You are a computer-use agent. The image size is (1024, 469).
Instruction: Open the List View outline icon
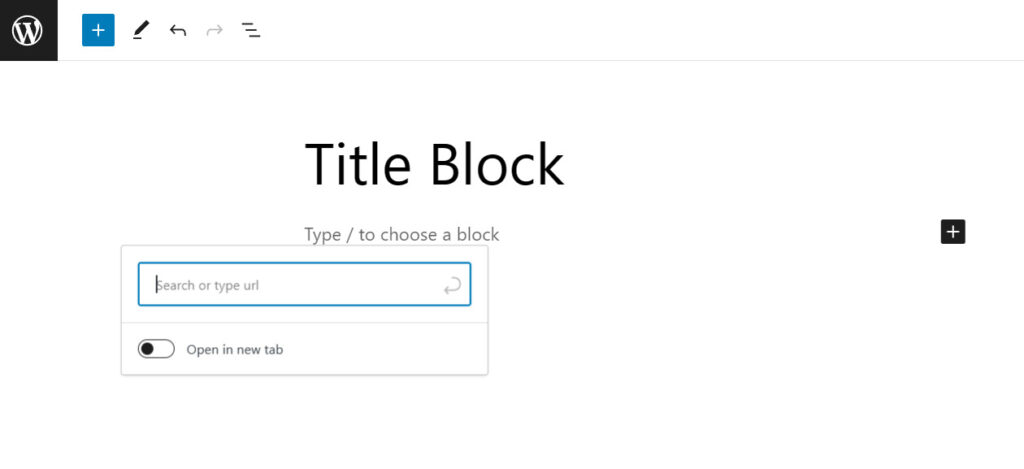251,30
